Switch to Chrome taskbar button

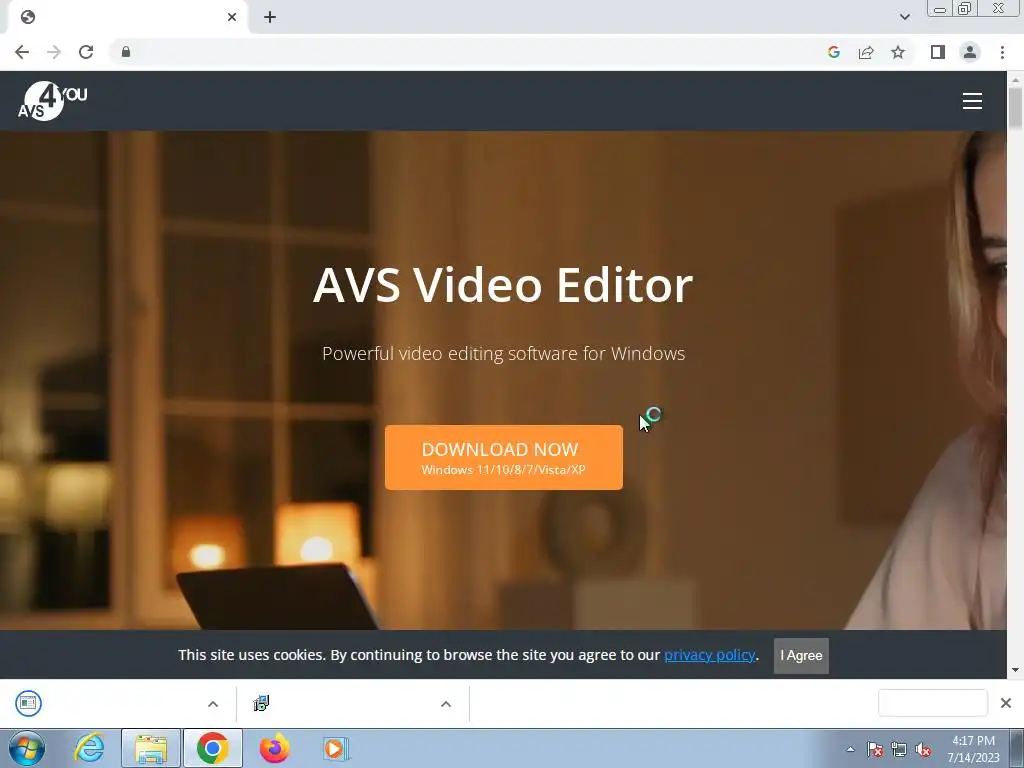point(212,748)
